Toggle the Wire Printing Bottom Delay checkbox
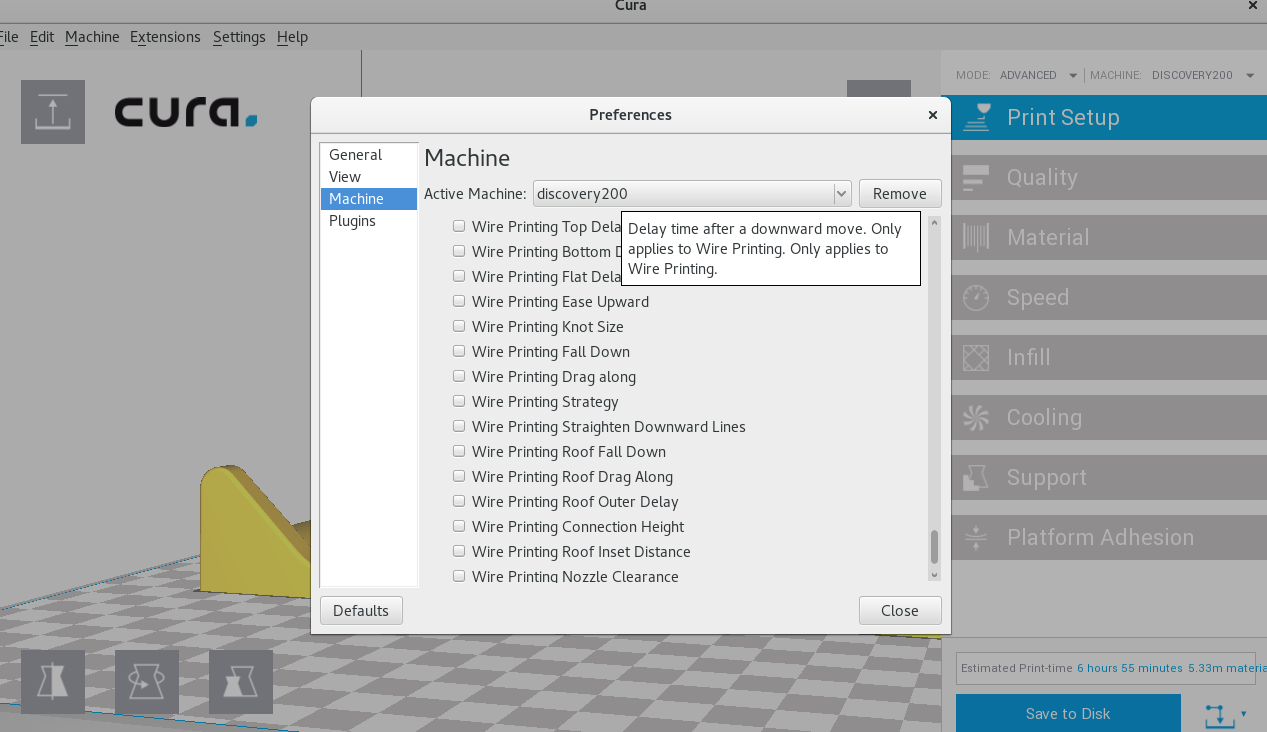This screenshot has height=732, width=1267. (x=459, y=251)
